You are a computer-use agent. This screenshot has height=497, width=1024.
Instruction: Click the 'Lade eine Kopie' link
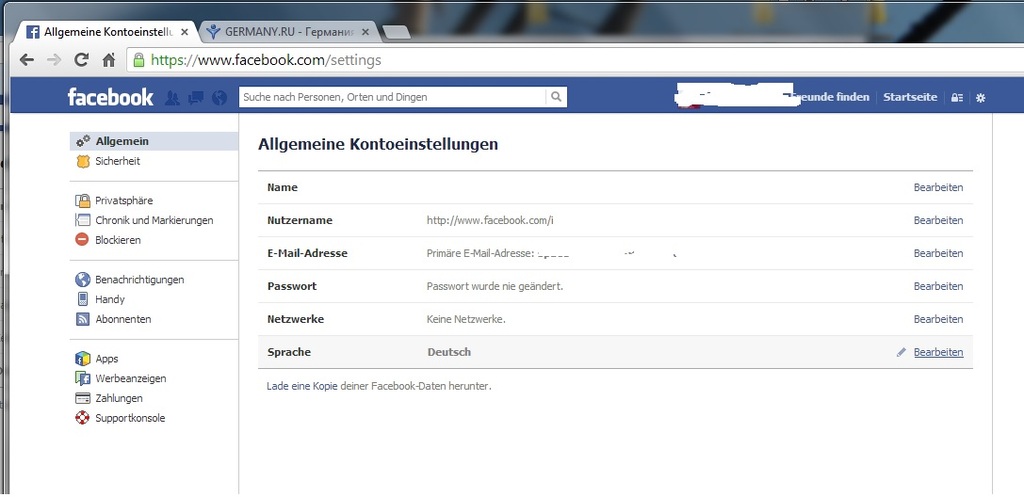tap(302, 386)
